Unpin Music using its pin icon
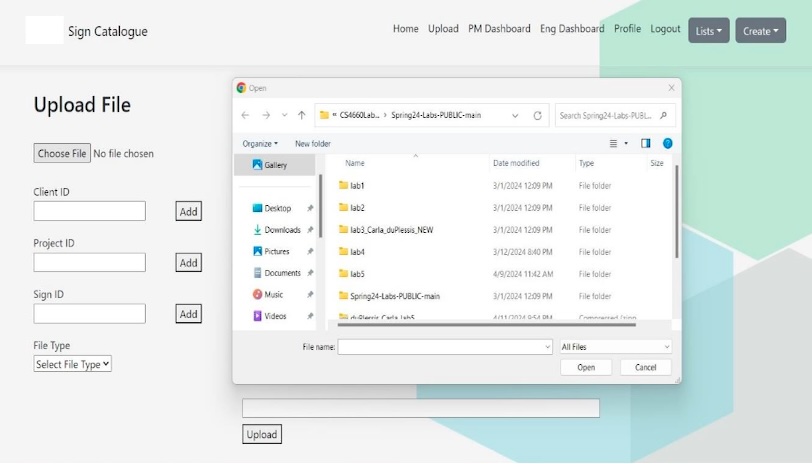Viewport: 812px width, 464px height. (310, 295)
